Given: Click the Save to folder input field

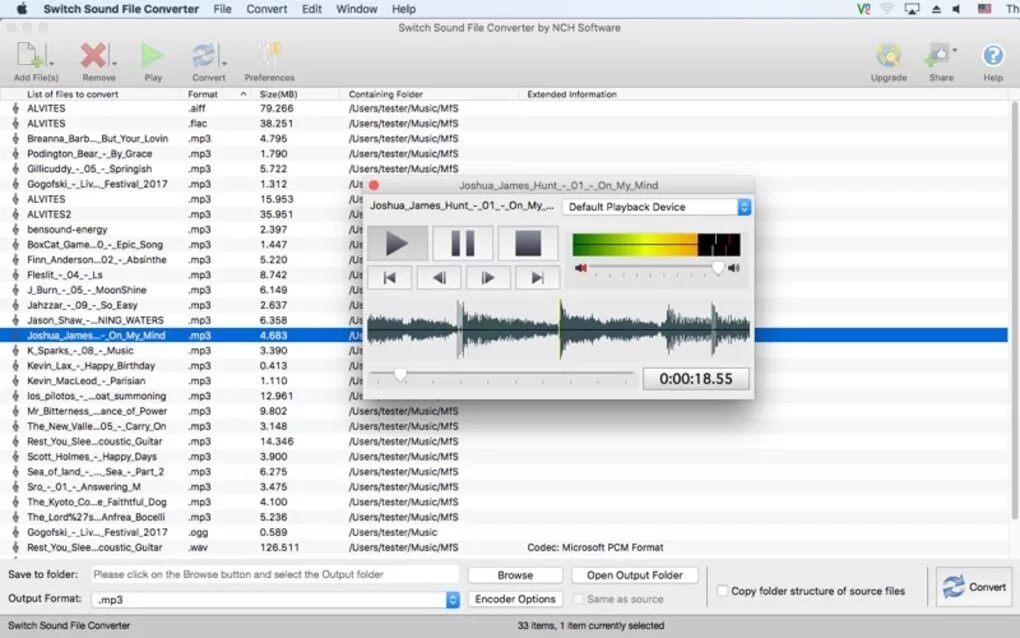Looking at the screenshot, I should point(276,575).
